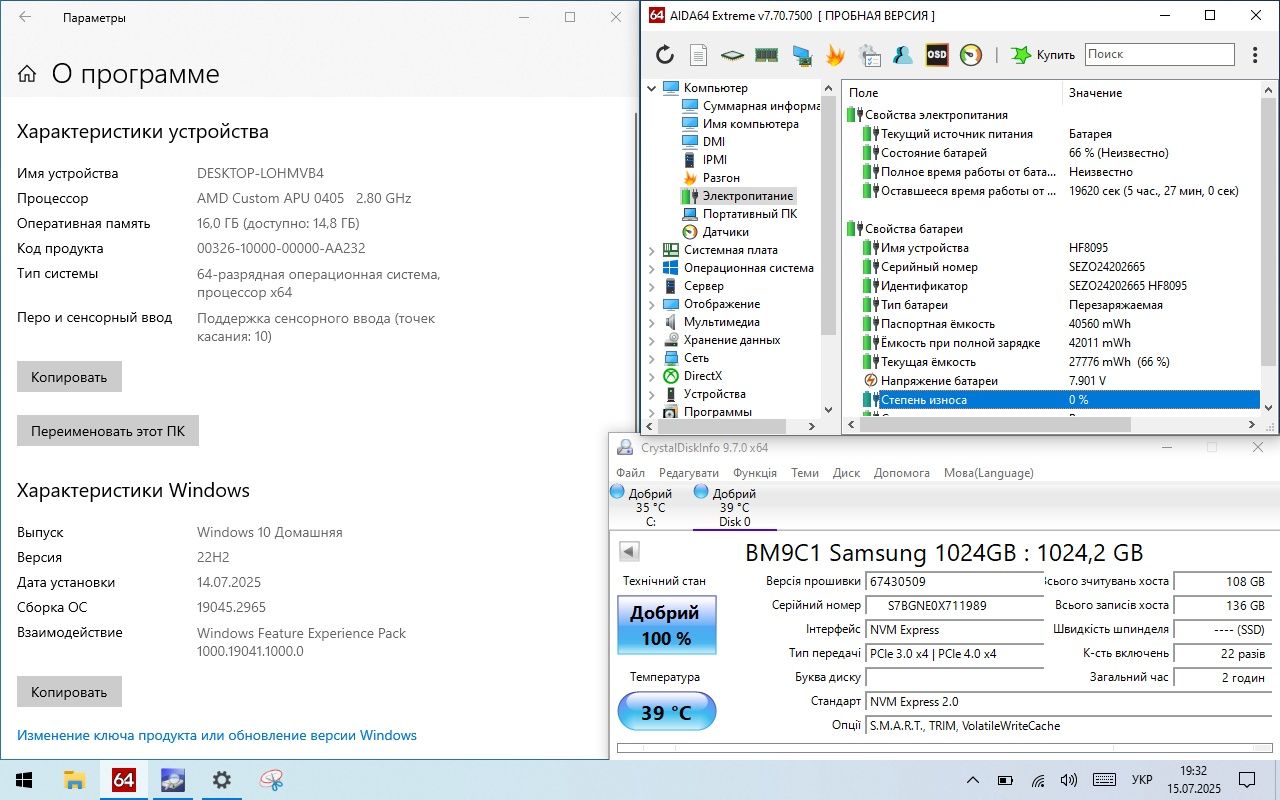Open the Функція menu in CrystalDiskInfo
The height and width of the screenshot is (800, 1280).
point(755,473)
